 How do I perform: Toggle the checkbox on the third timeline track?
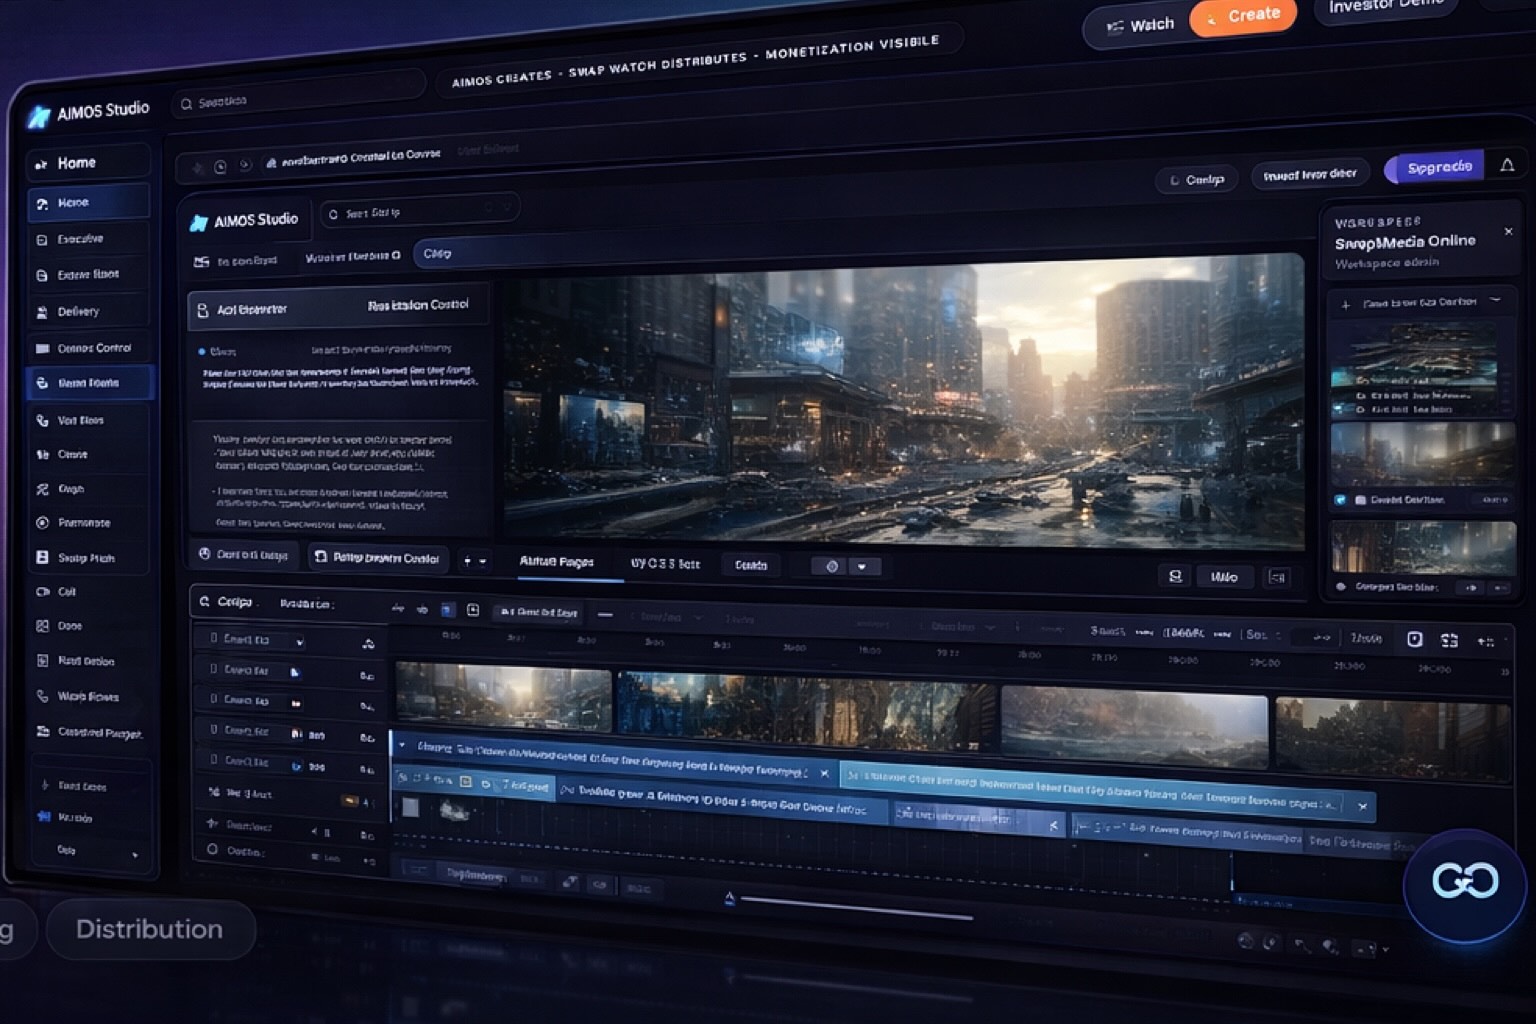(214, 699)
